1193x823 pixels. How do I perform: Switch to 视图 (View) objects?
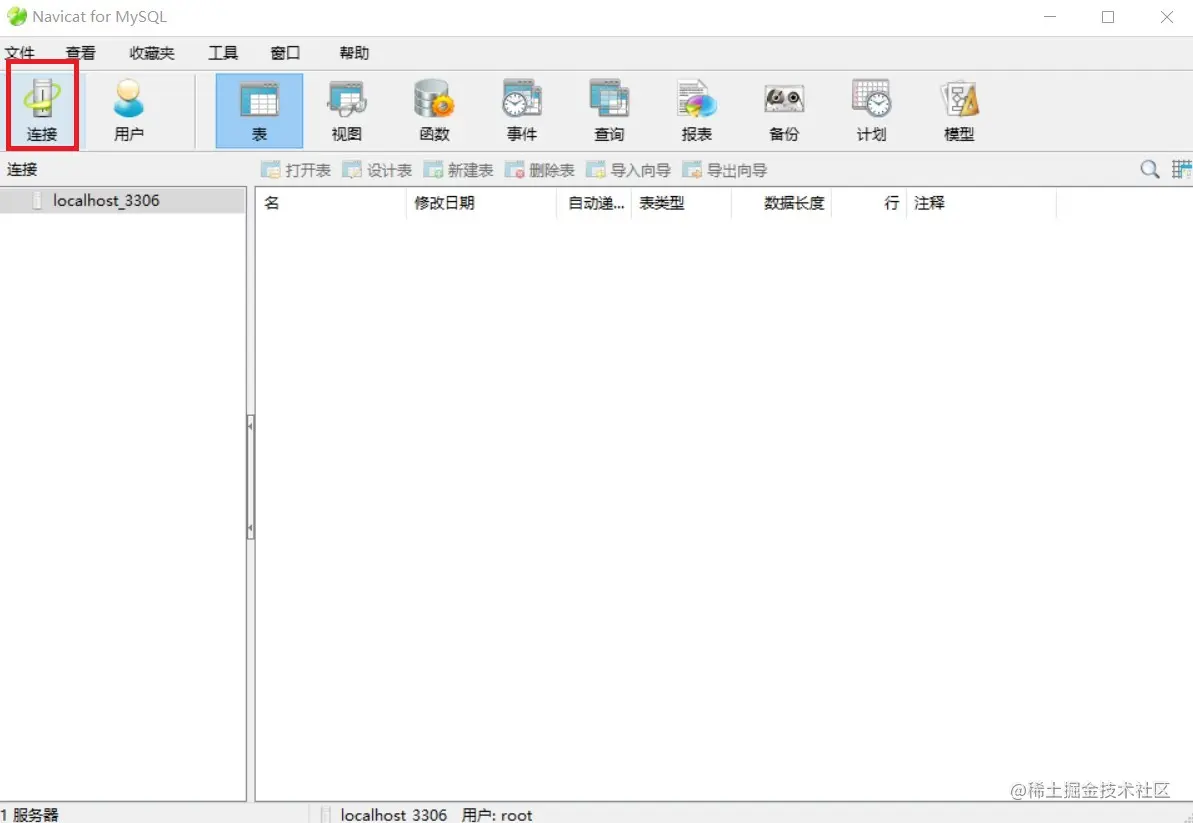(347, 110)
